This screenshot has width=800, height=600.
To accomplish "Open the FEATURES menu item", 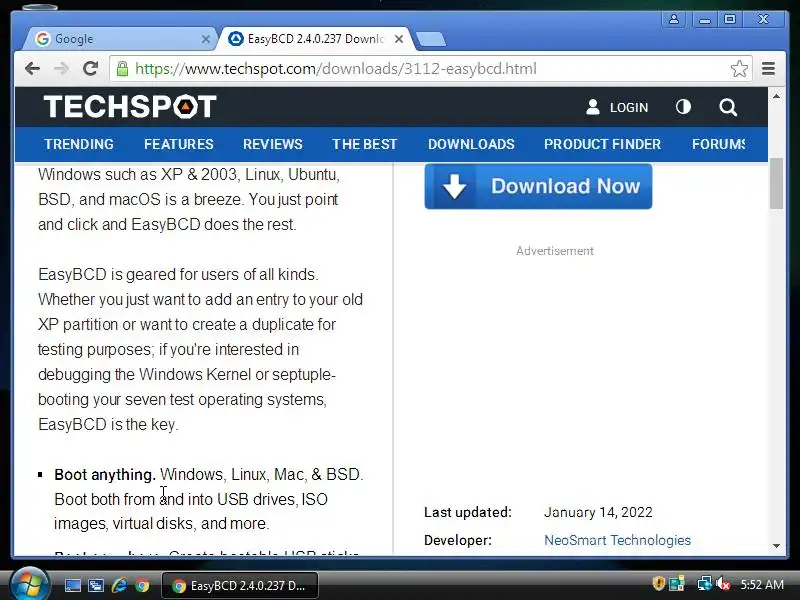I will 179,144.
